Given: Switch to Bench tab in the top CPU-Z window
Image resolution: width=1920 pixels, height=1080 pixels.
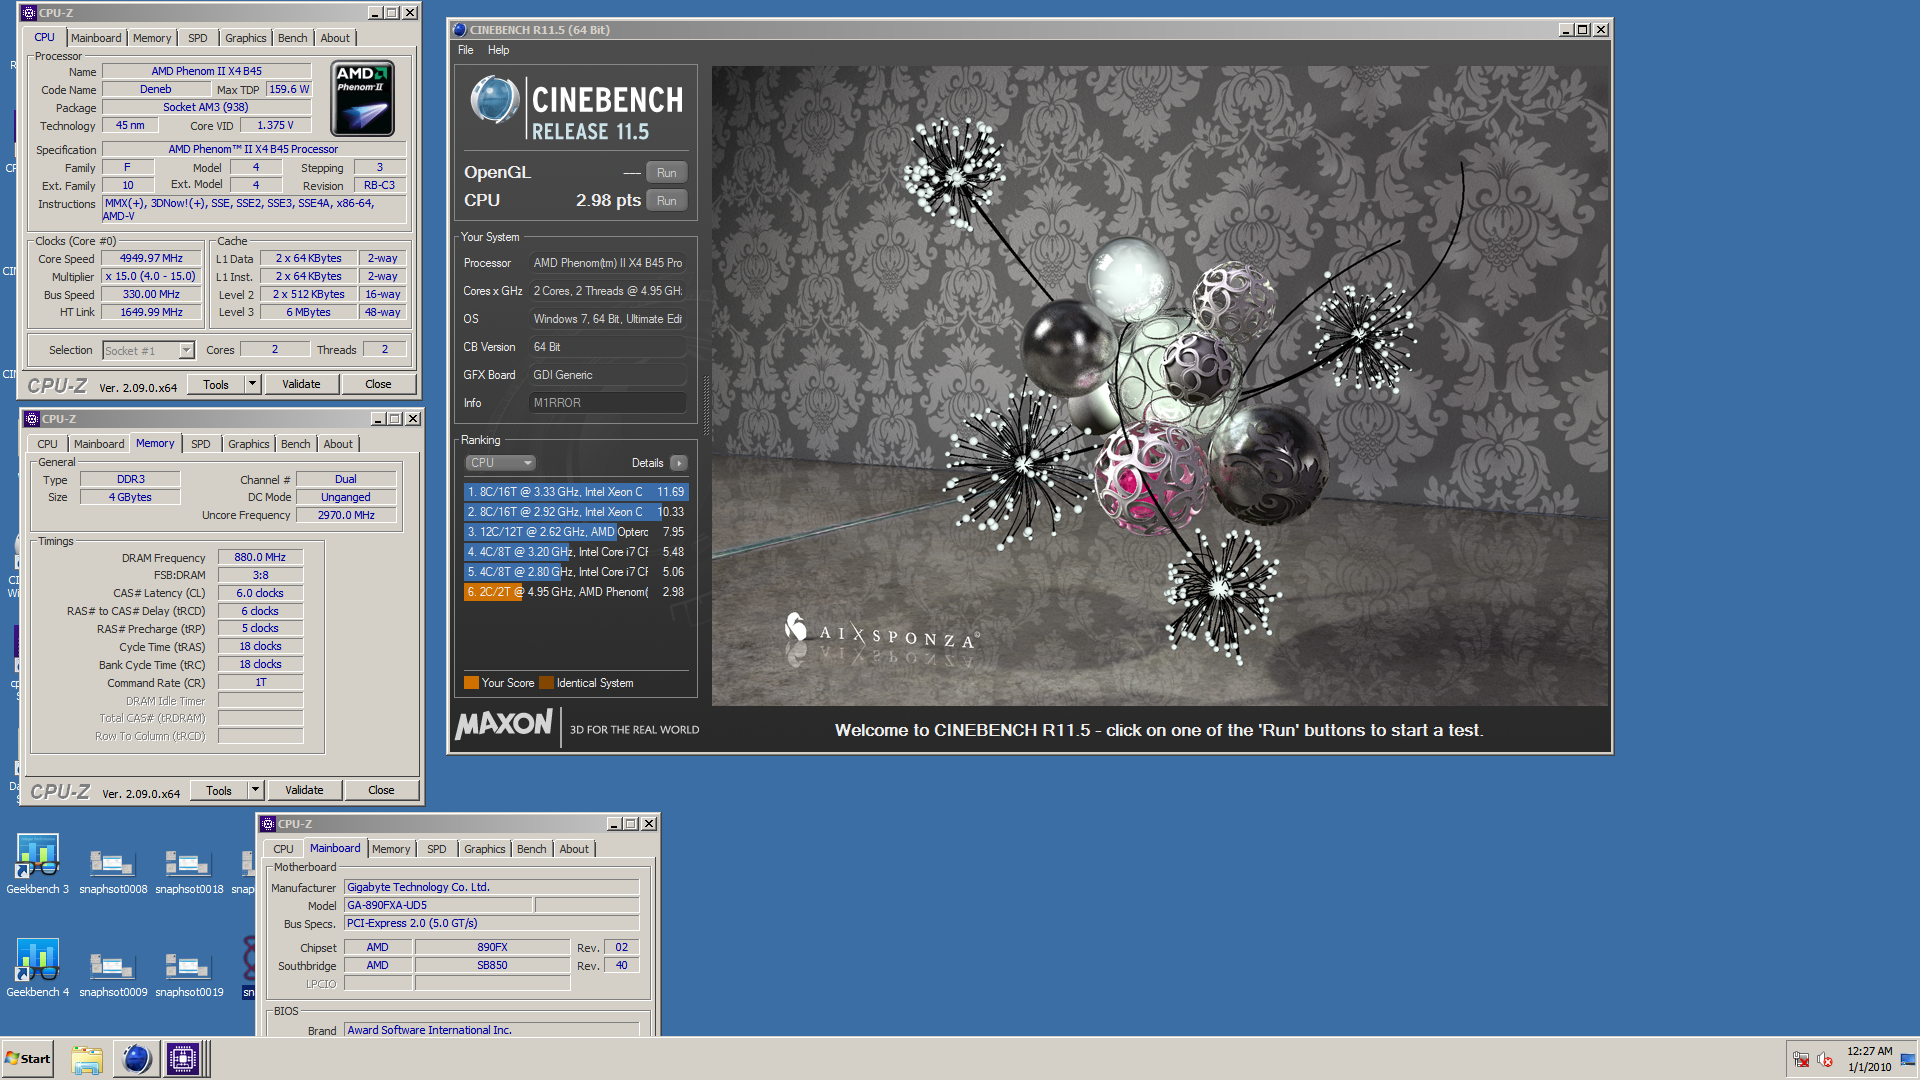Looking at the screenshot, I should [x=293, y=38].
